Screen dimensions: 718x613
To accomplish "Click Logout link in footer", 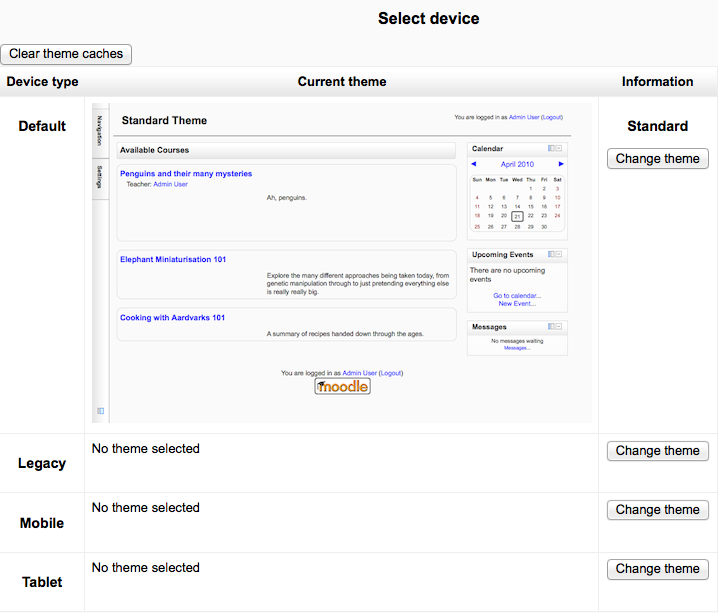I will coord(391,373).
